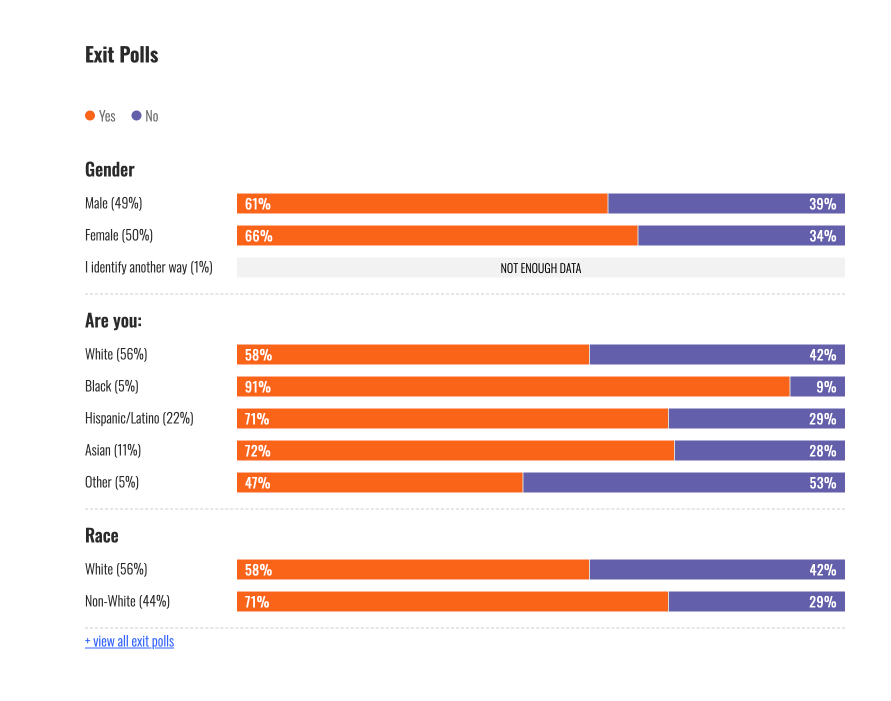Select the Female 34% No bar
The height and width of the screenshot is (701, 891).
(741, 236)
